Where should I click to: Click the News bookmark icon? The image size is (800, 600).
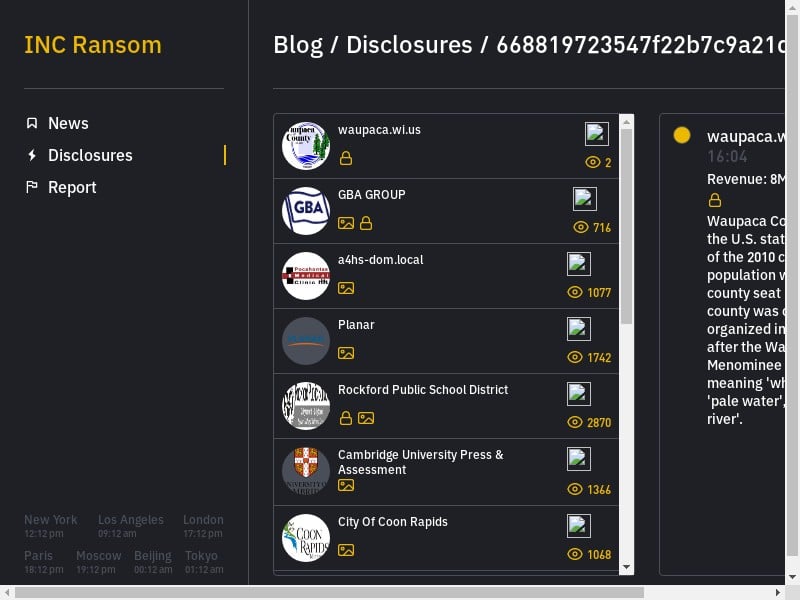tap(32, 123)
